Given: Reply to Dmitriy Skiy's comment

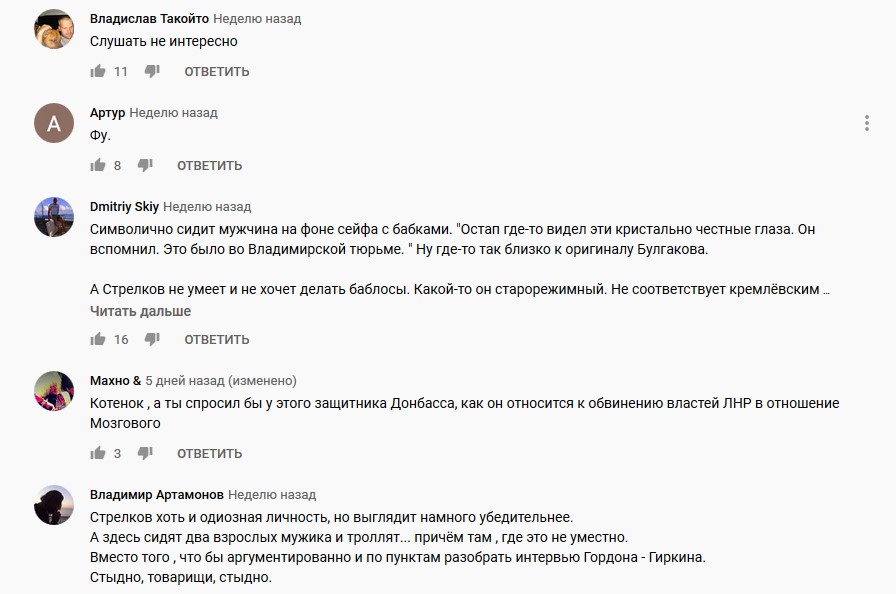Looking at the screenshot, I should tap(217, 339).
